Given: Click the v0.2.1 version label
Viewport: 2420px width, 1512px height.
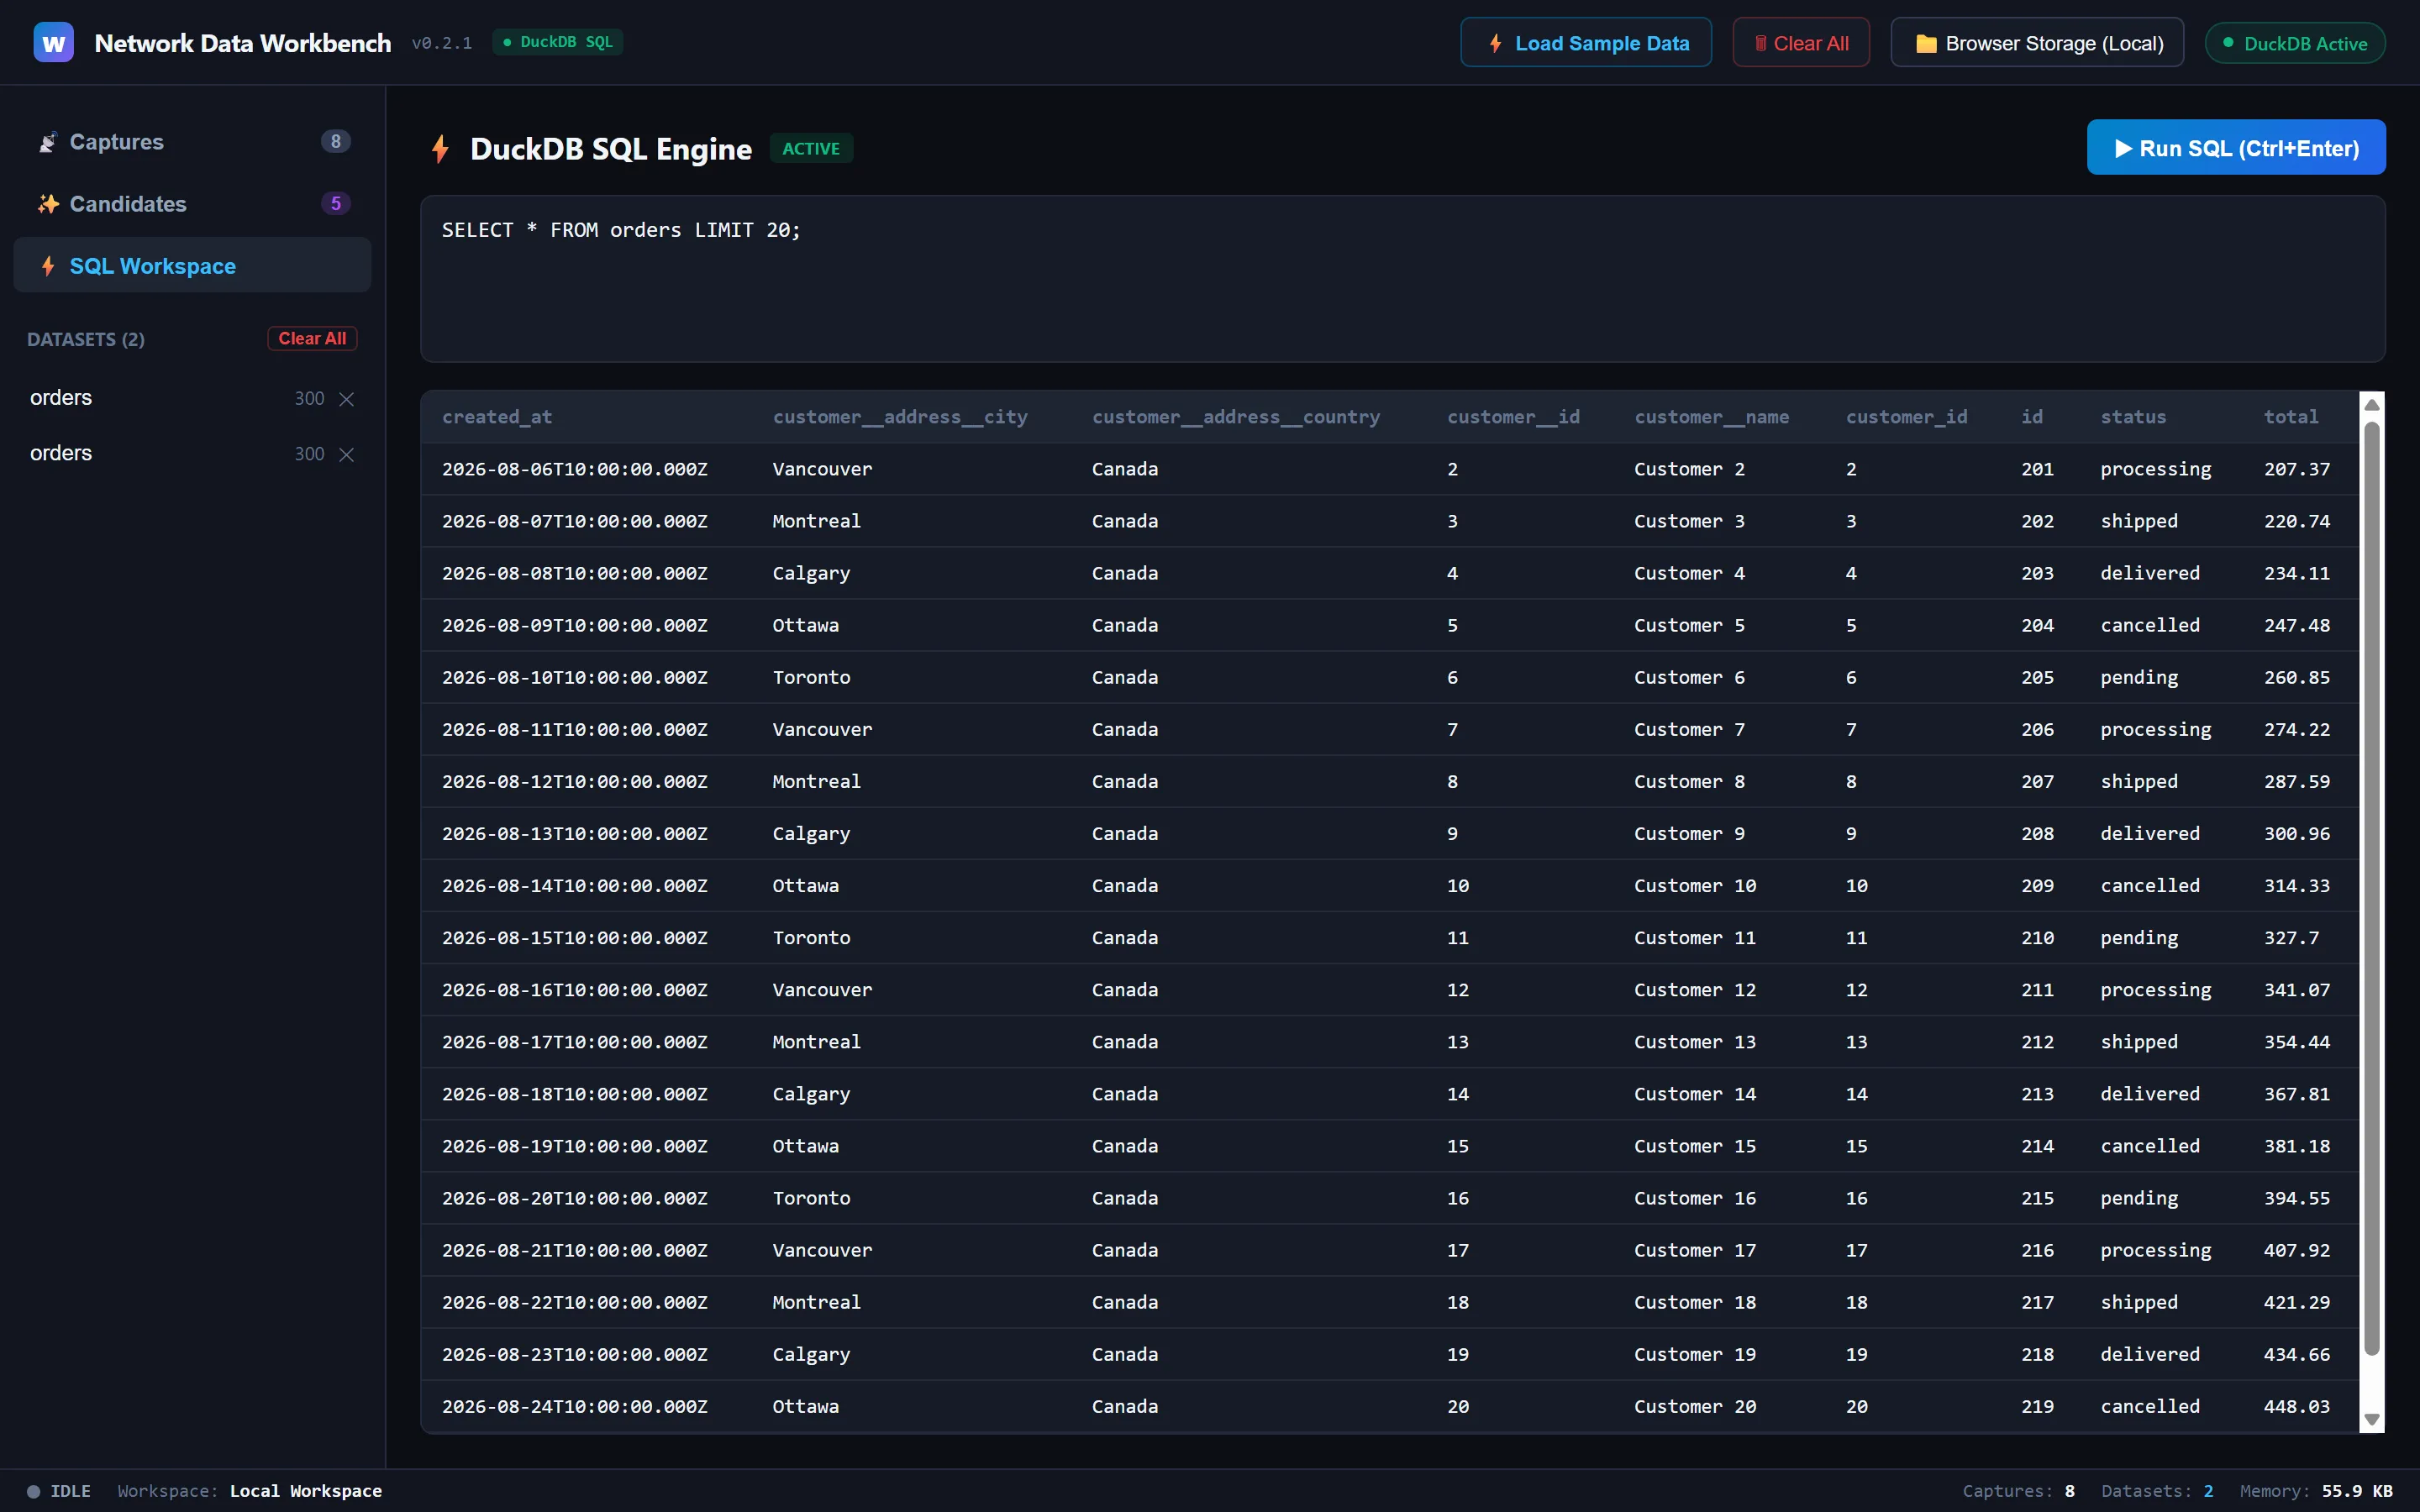Looking at the screenshot, I should tap(441, 43).
